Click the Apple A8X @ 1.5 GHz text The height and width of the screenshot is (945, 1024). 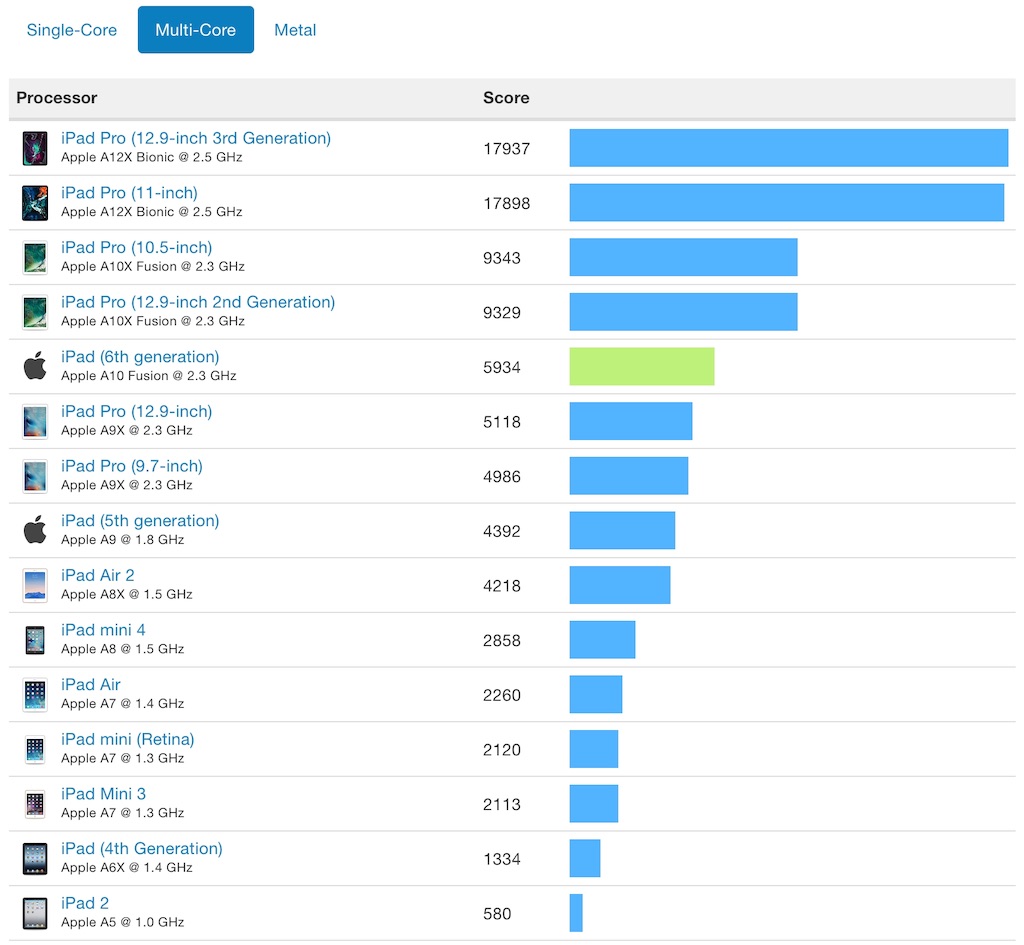click(127, 594)
